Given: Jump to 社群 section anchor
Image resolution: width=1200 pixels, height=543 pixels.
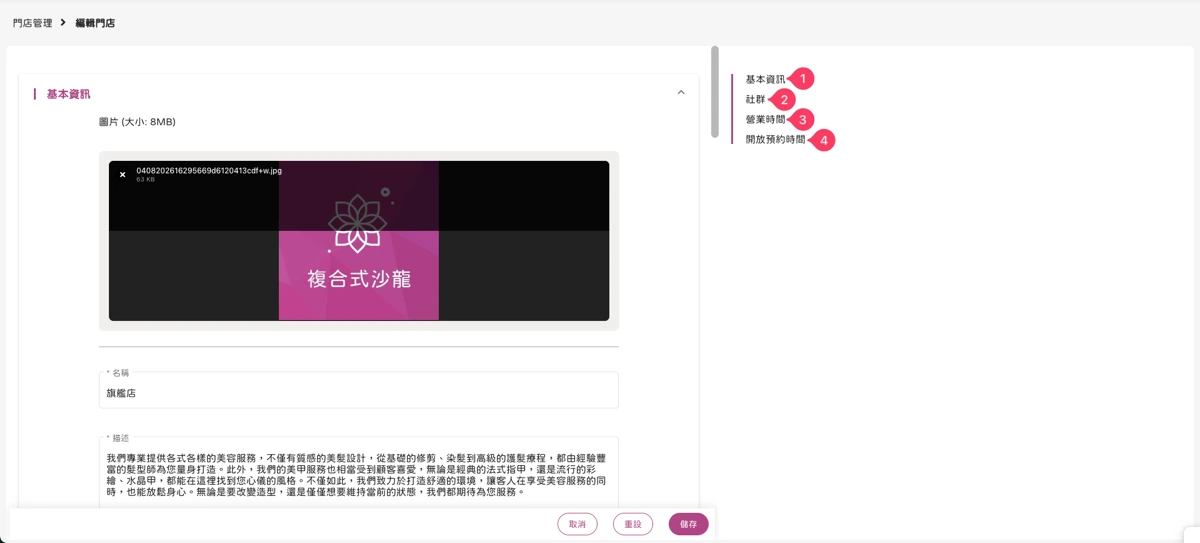Looking at the screenshot, I should (x=755, y=99).
